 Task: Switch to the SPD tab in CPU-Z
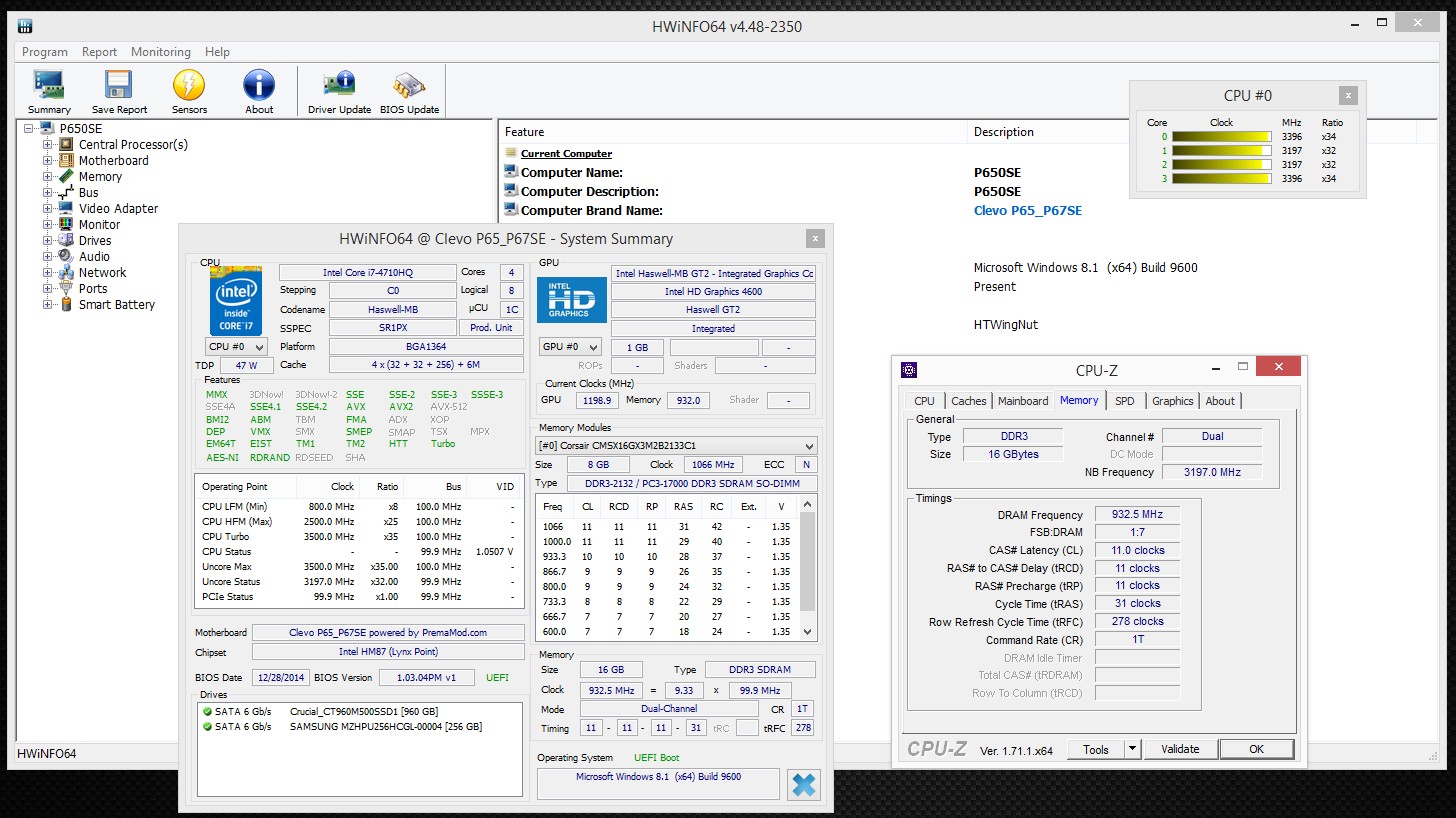[x=1125, y=401]
